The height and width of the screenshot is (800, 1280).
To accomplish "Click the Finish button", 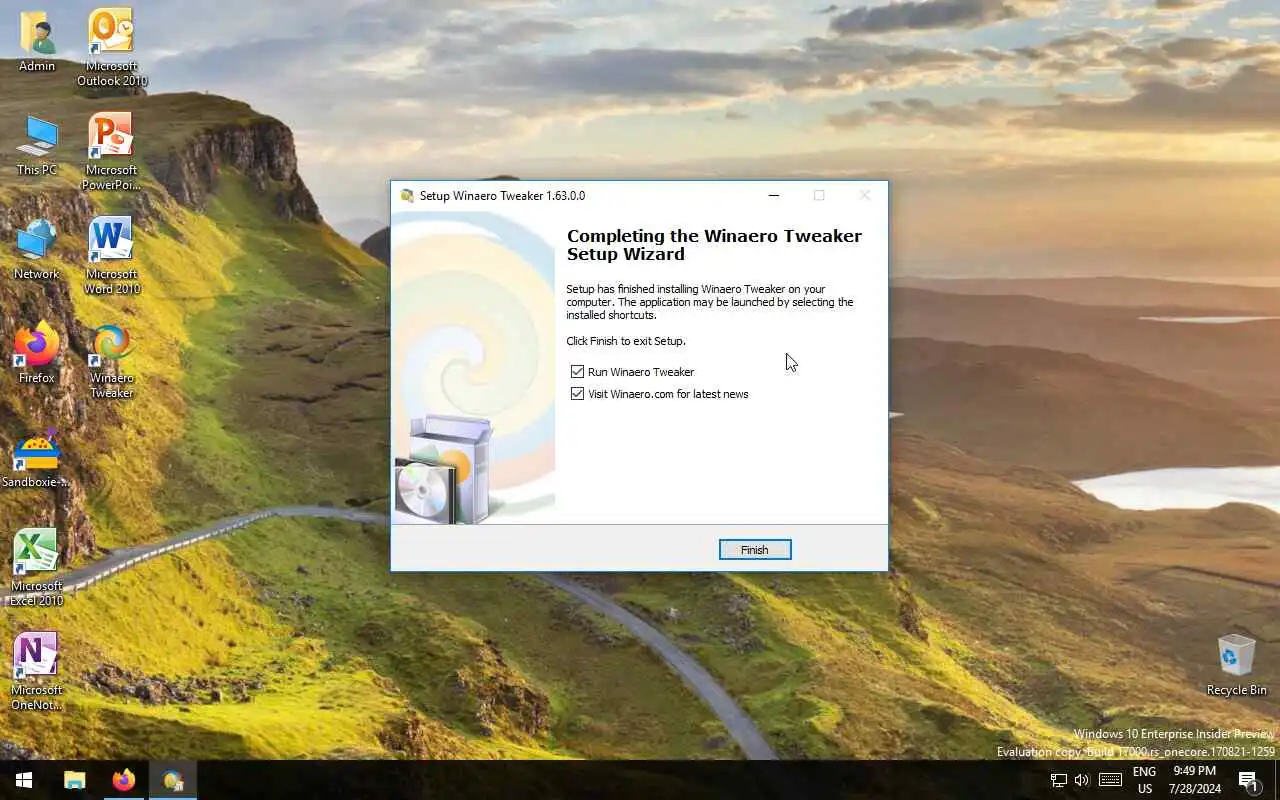I will pos(755,550).
